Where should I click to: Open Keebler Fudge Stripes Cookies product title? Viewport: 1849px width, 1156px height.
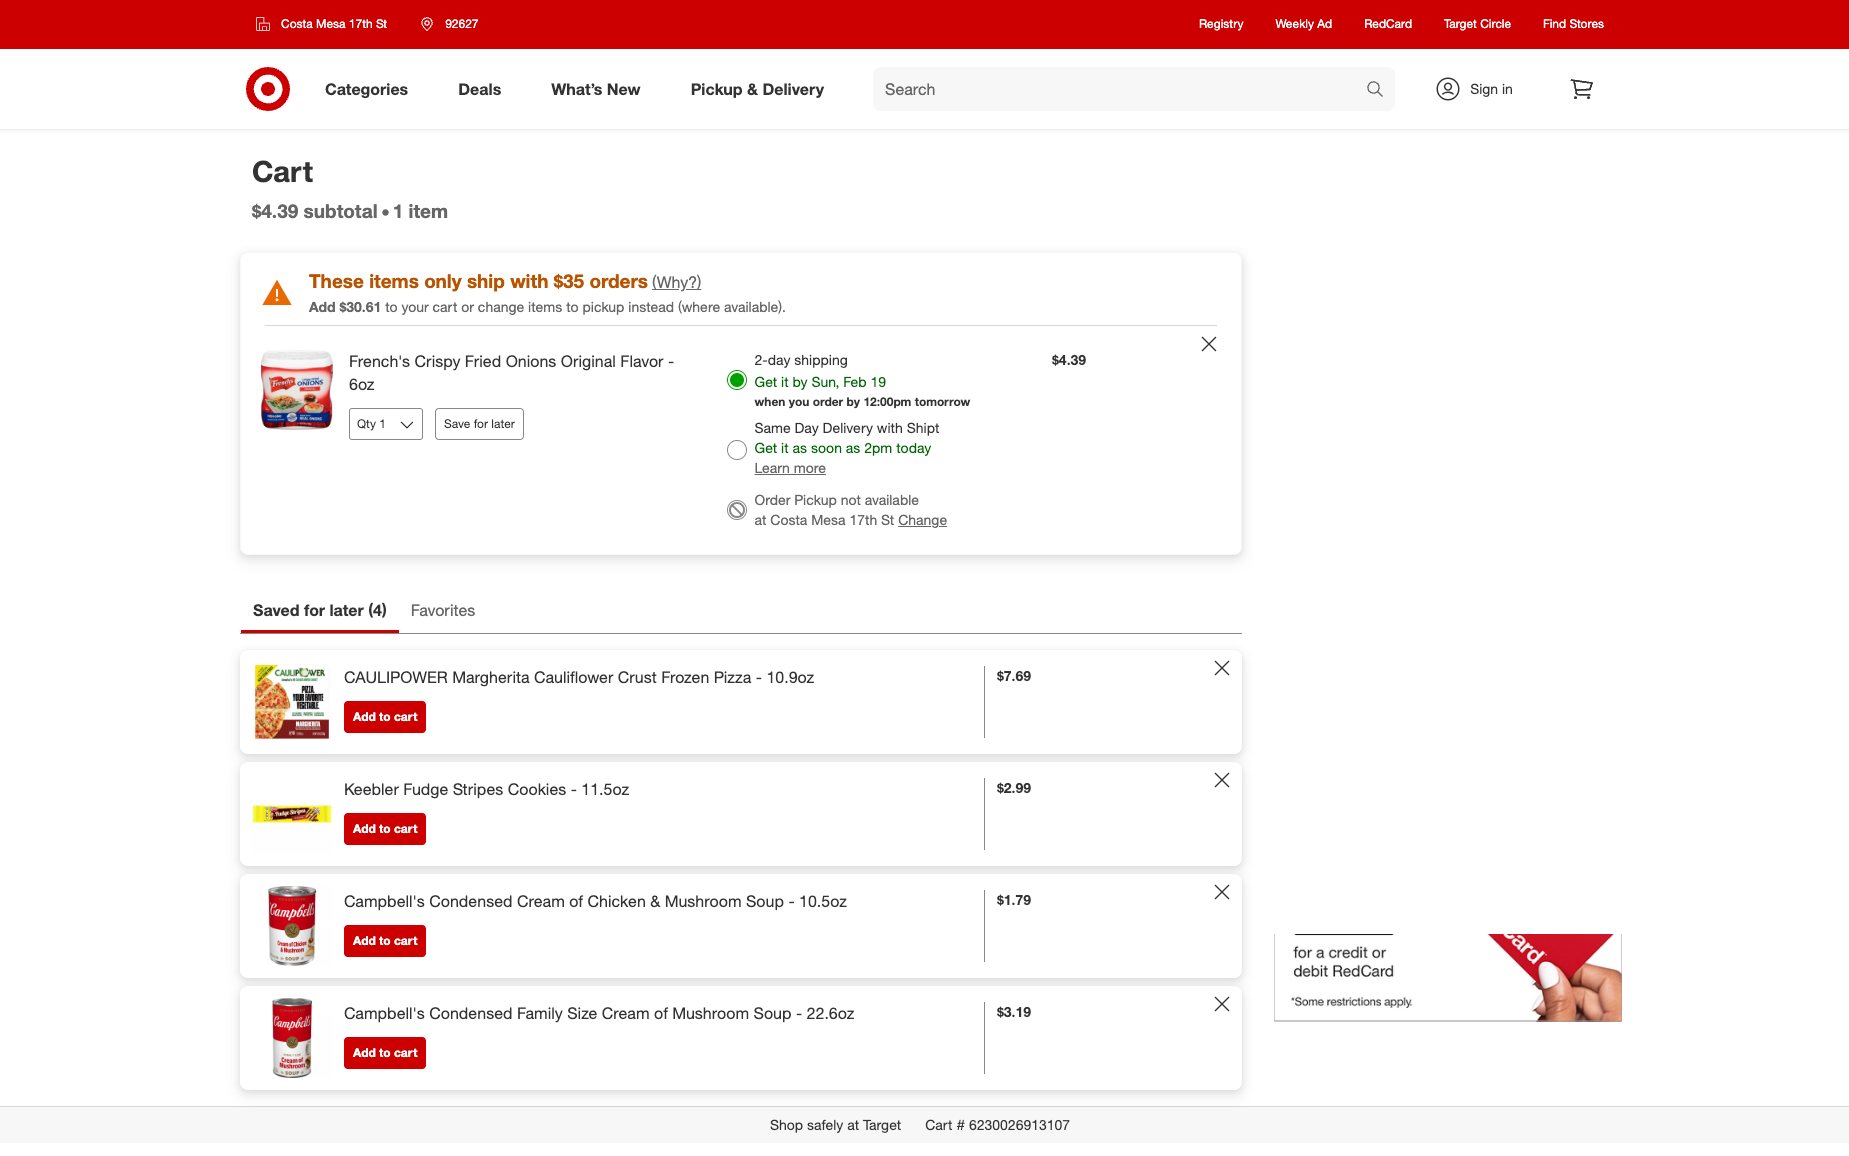[x=486, y=790]
